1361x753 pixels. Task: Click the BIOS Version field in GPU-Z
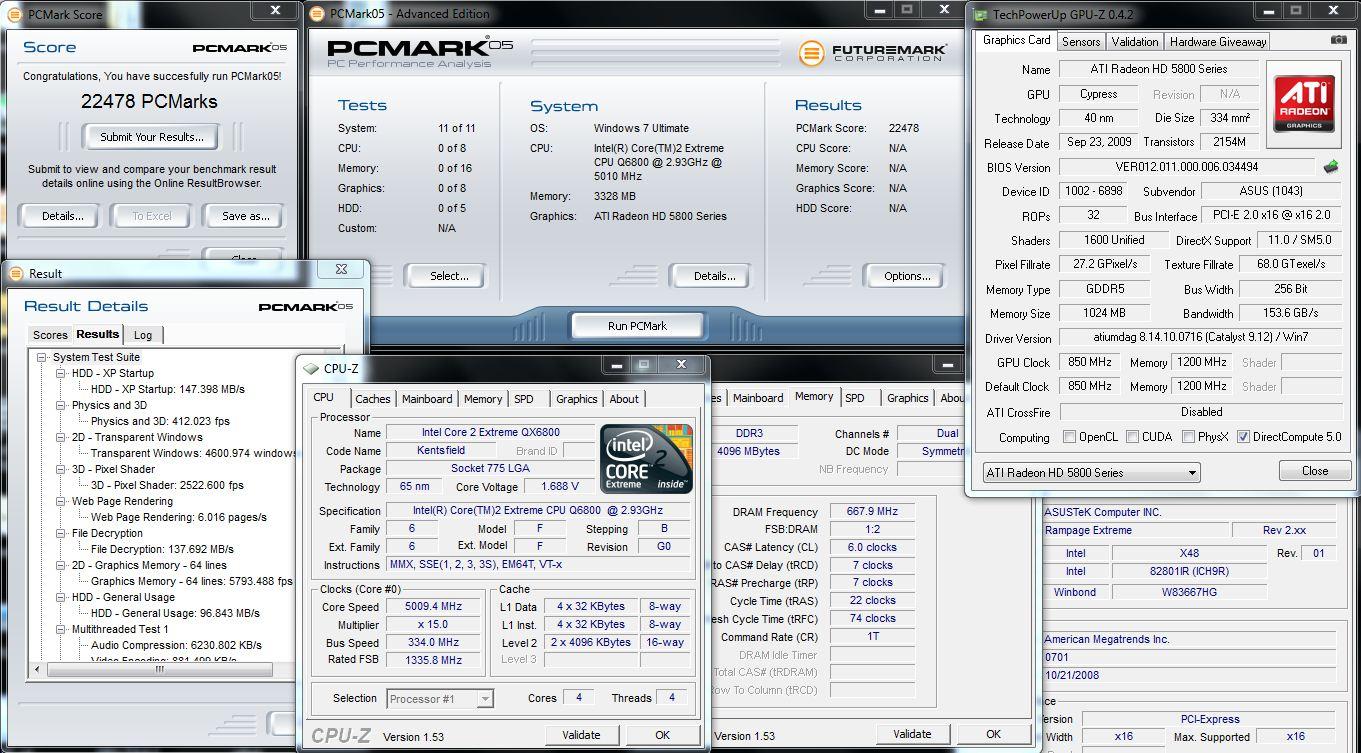1186,167
